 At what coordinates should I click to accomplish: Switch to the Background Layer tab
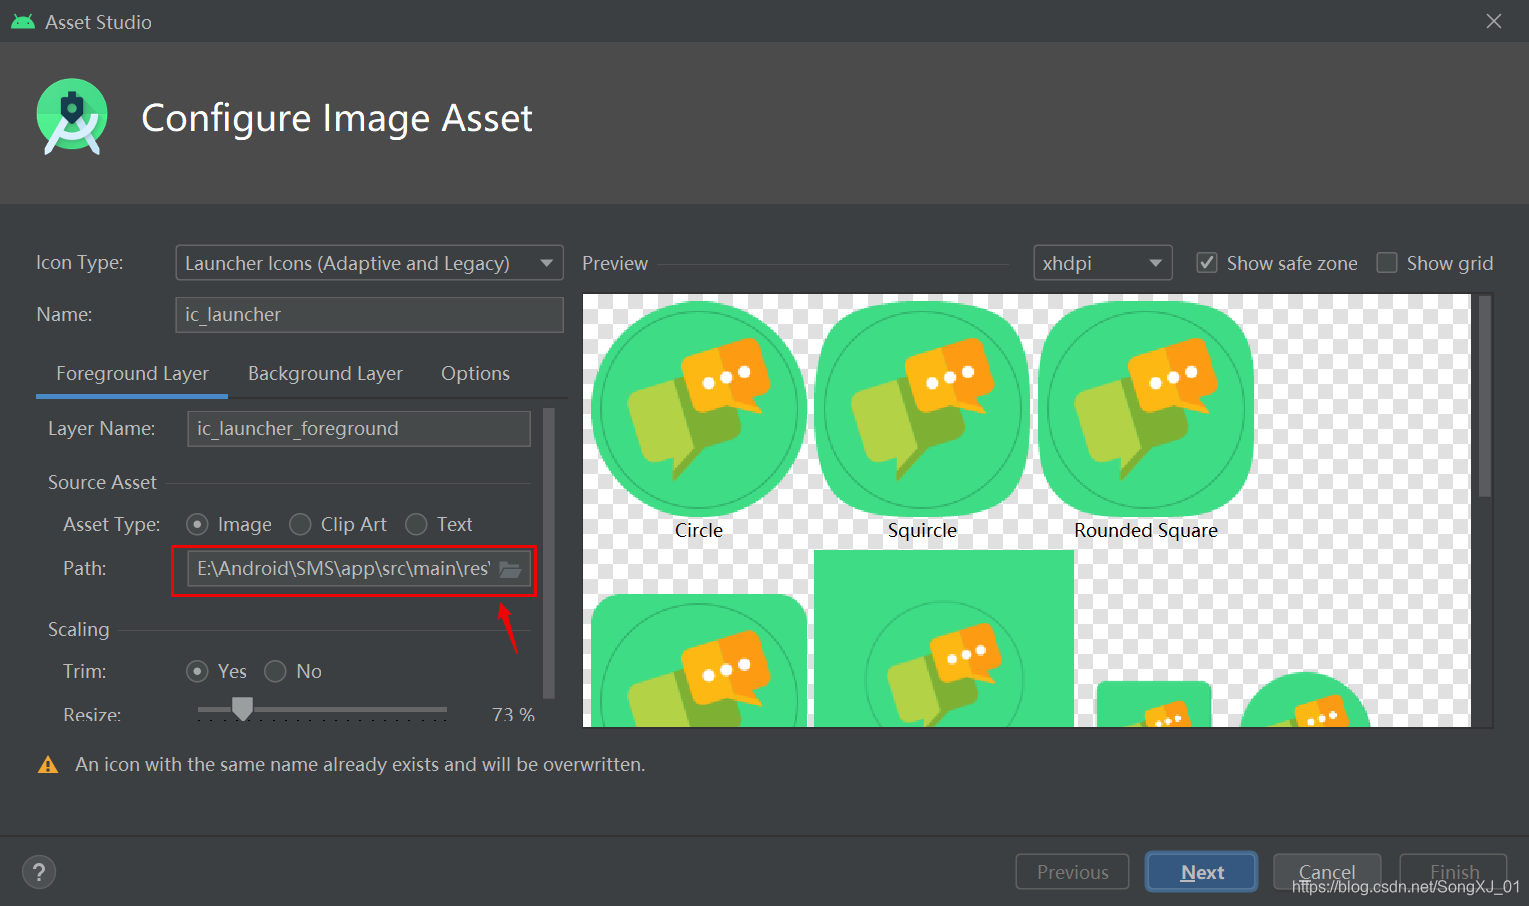tap(325, 373)
